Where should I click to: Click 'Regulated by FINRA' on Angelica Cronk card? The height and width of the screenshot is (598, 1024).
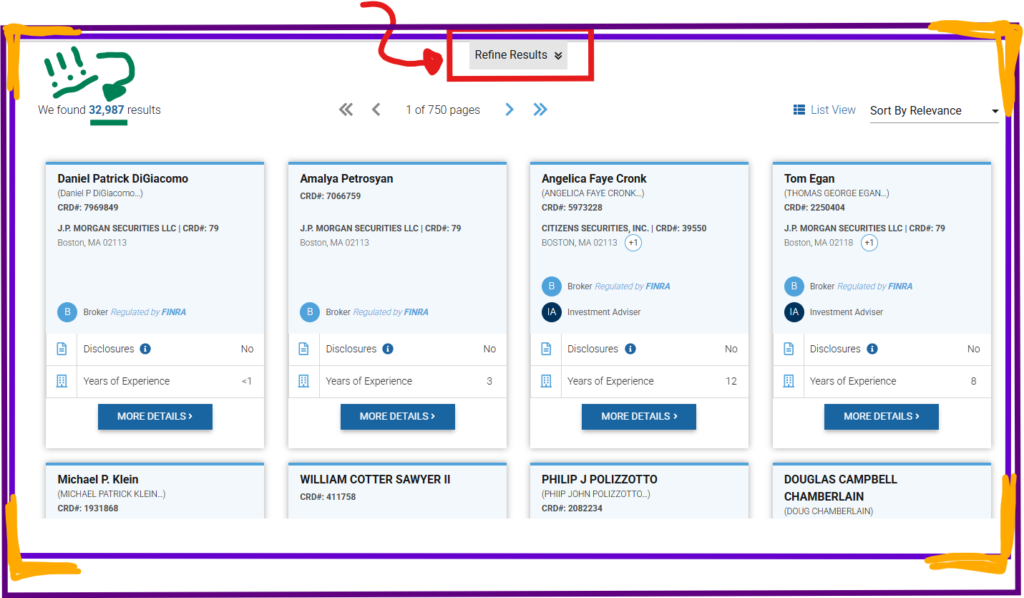click(632, 286)
